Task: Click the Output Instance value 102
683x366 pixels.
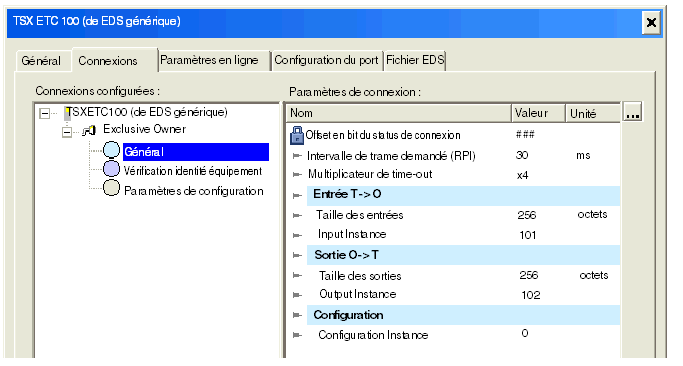Action: coord(531,295)
